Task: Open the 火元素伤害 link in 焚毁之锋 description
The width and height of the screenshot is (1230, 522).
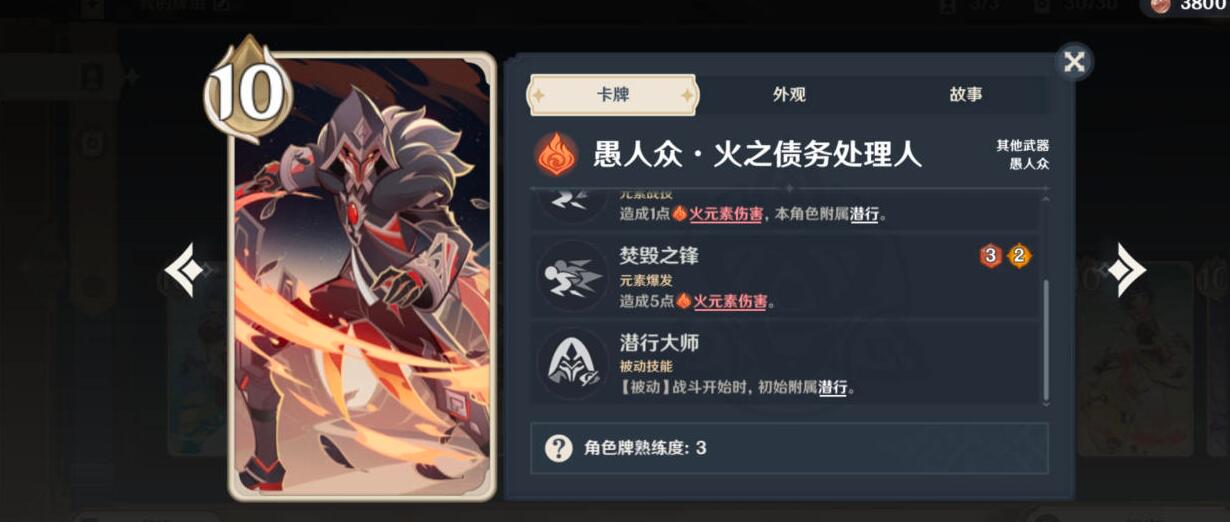Action: click(729, 301)
